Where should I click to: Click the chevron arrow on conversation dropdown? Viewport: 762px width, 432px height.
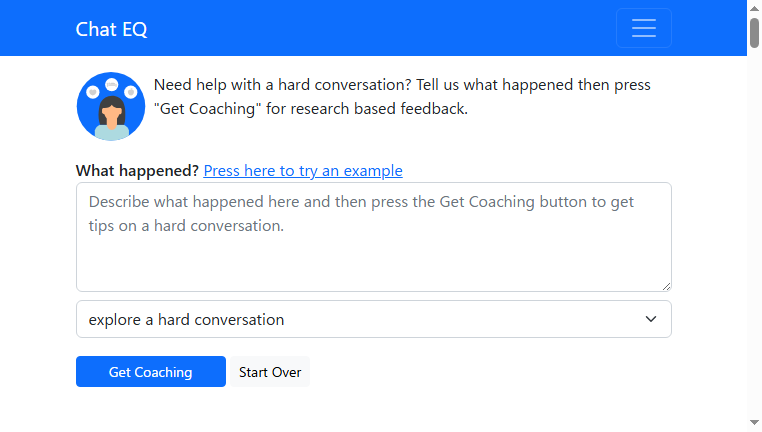(651, 319)
